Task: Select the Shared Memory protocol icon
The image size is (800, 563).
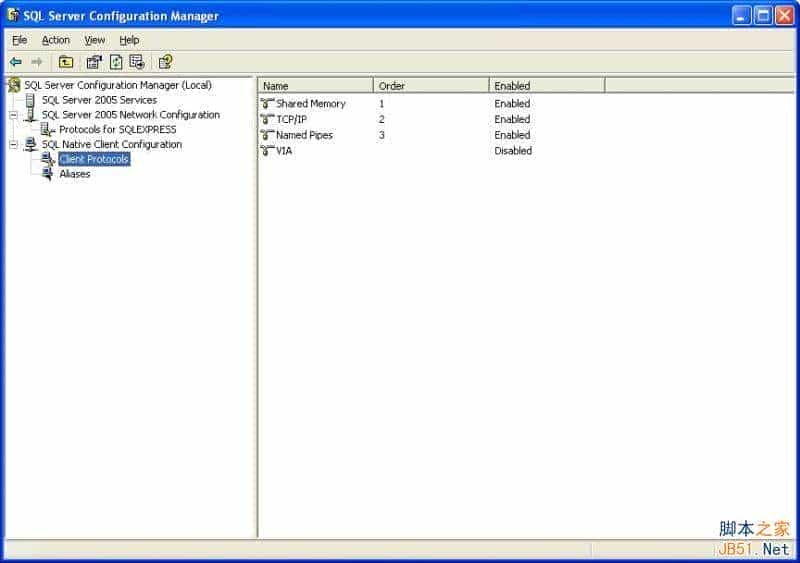Action: (267, 104)
